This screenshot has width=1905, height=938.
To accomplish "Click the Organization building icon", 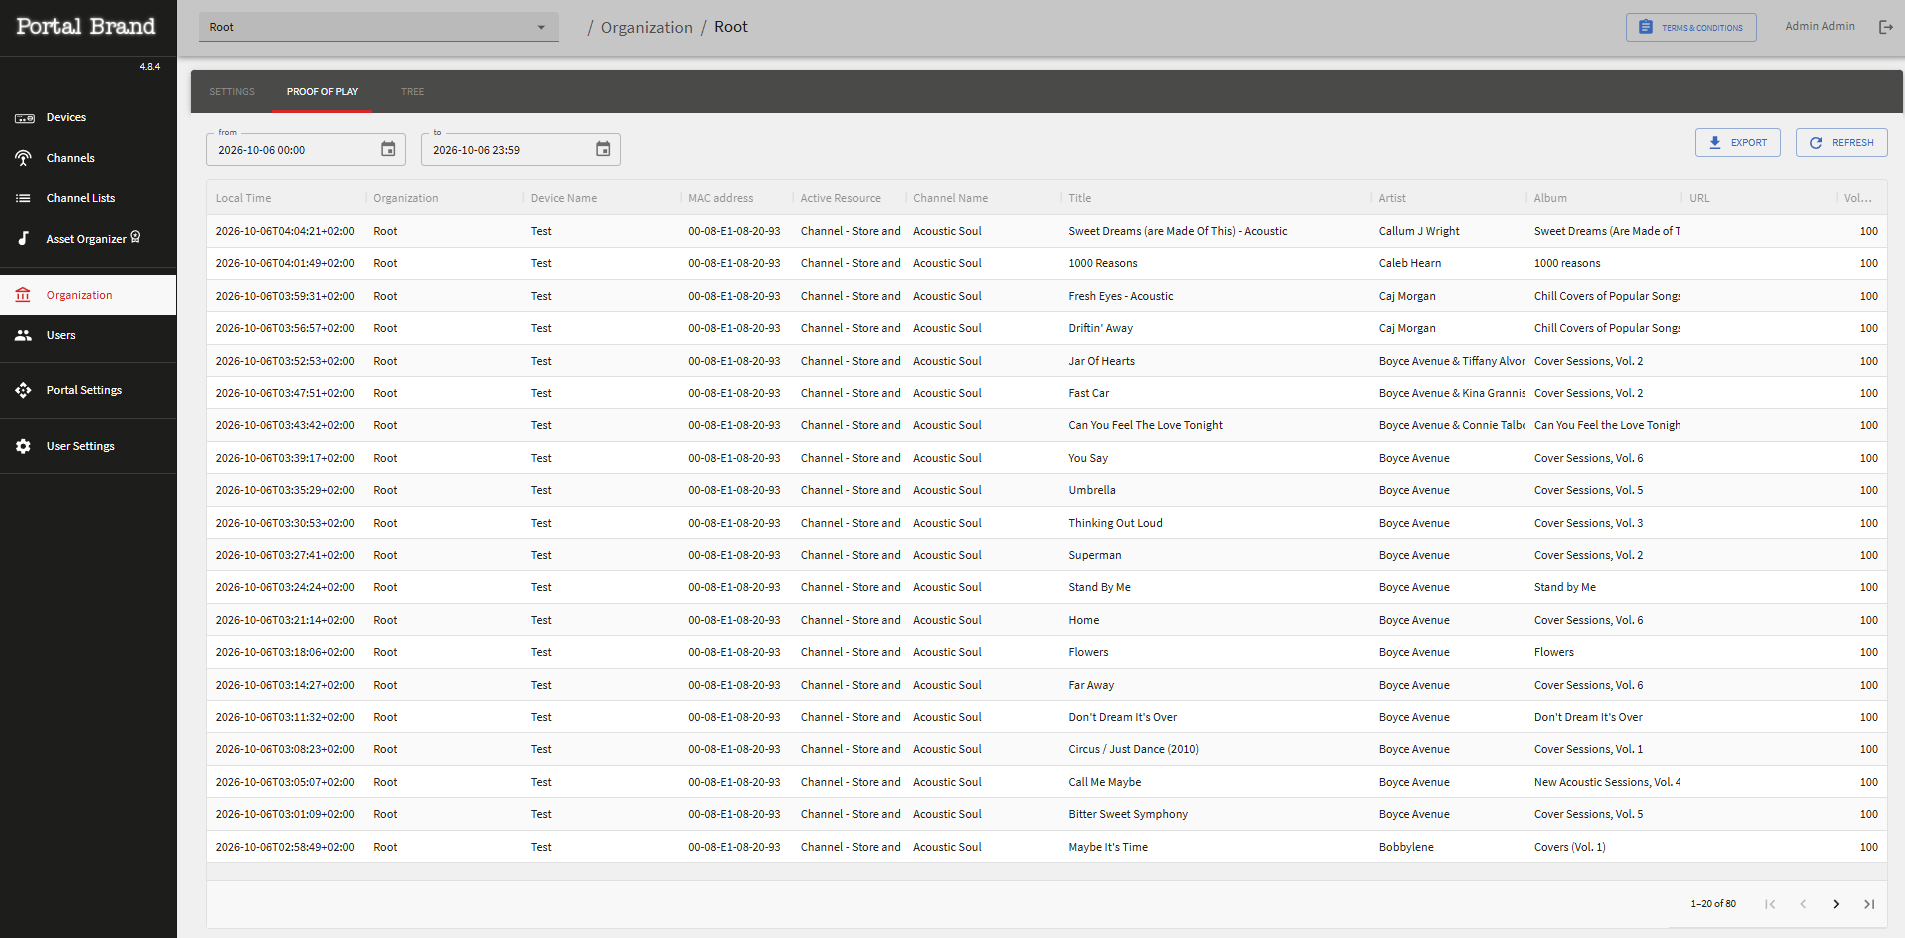I will pos(23,295).
